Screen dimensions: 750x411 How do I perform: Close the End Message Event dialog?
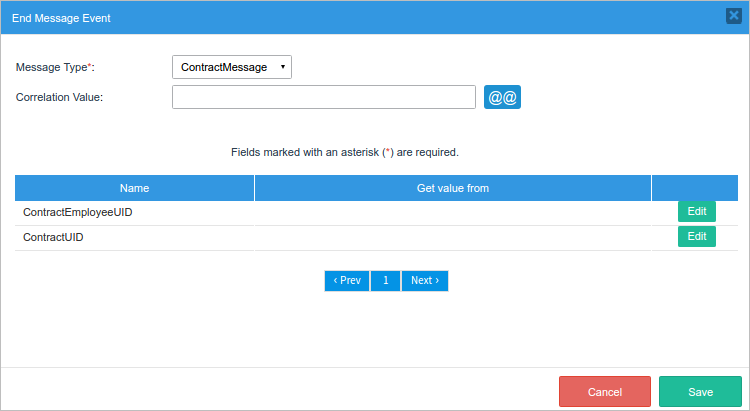(x=733, y=16)
